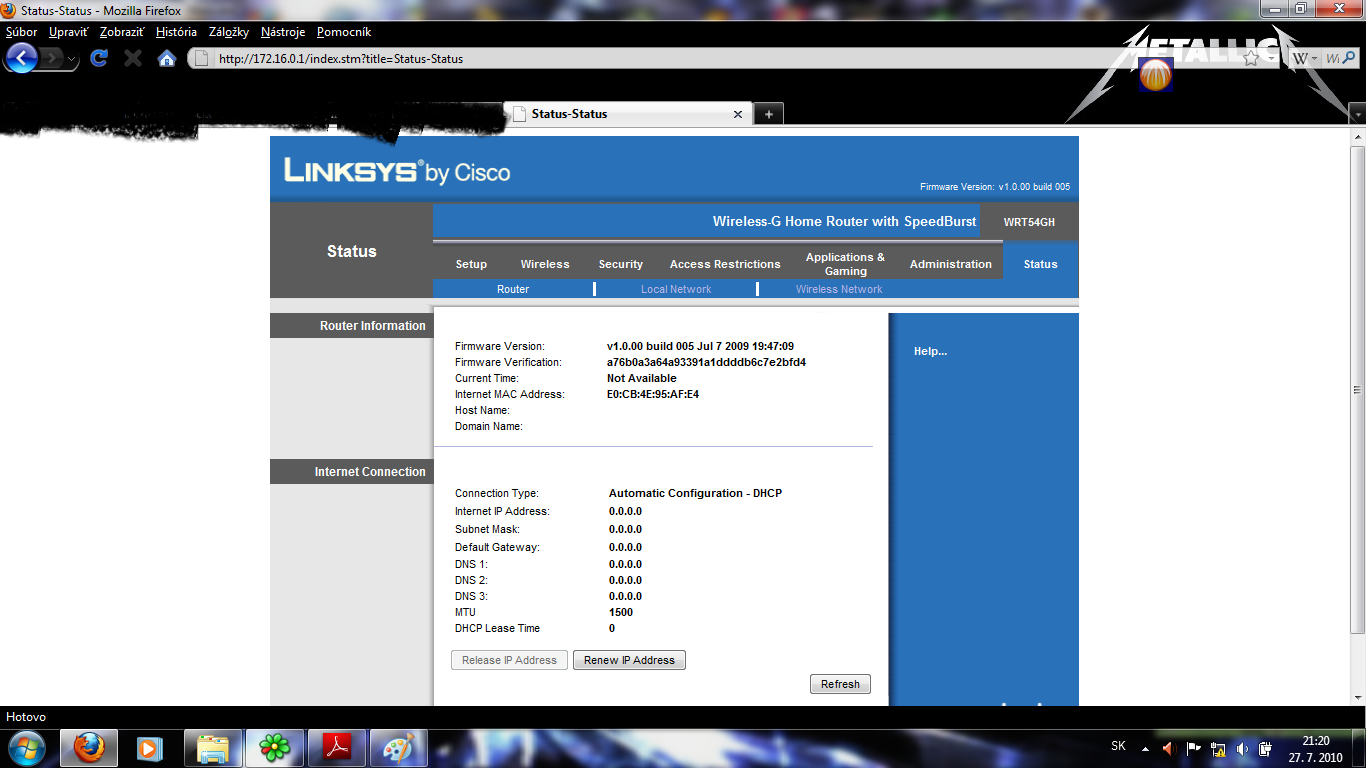
Task: Click the disabled Release IP Address button
Action: point(509,660)
